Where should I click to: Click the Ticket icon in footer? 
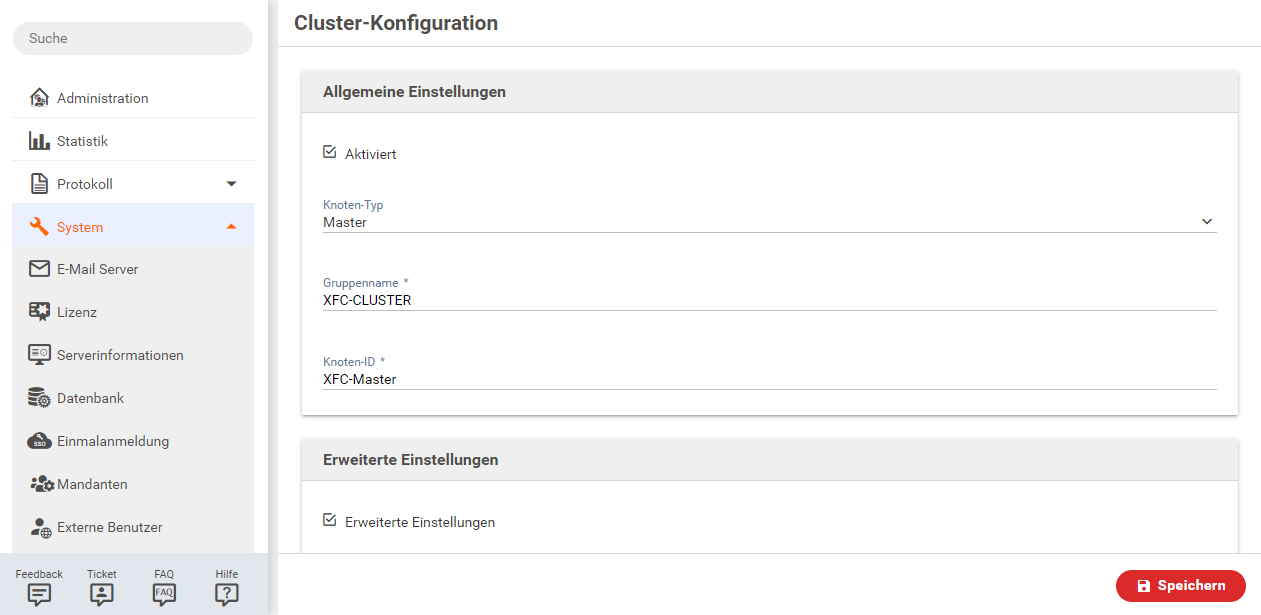(101, 594)
